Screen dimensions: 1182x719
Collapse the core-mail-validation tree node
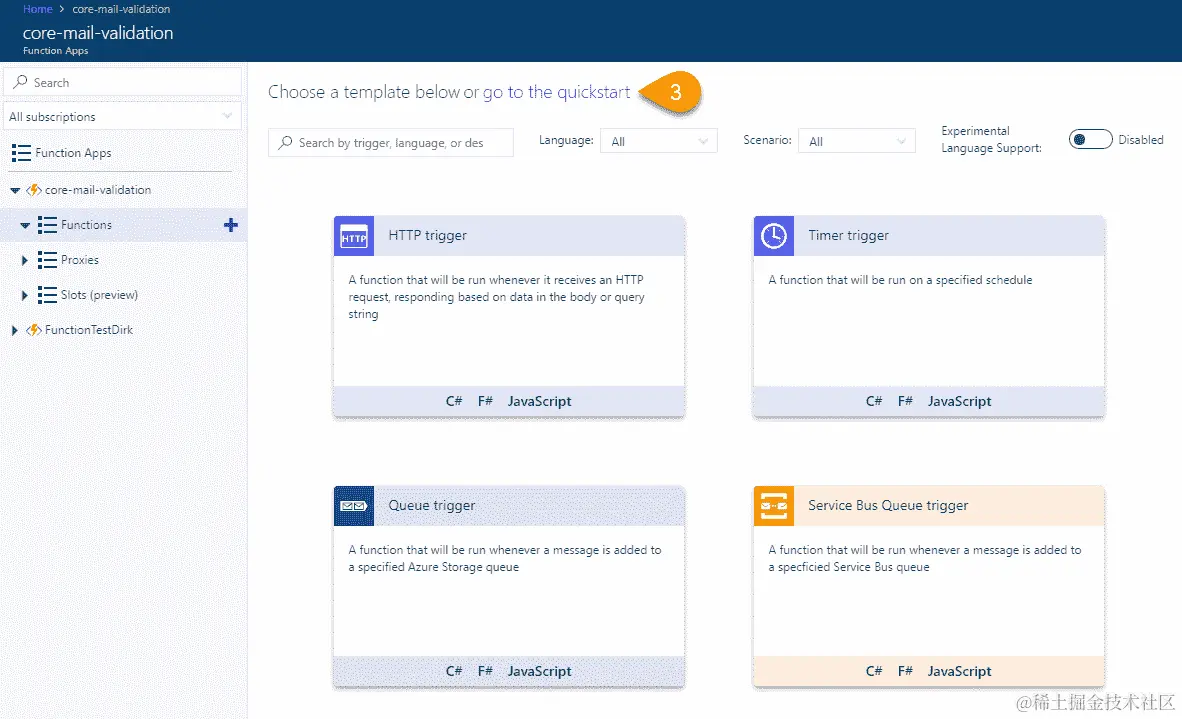point(15,191)
